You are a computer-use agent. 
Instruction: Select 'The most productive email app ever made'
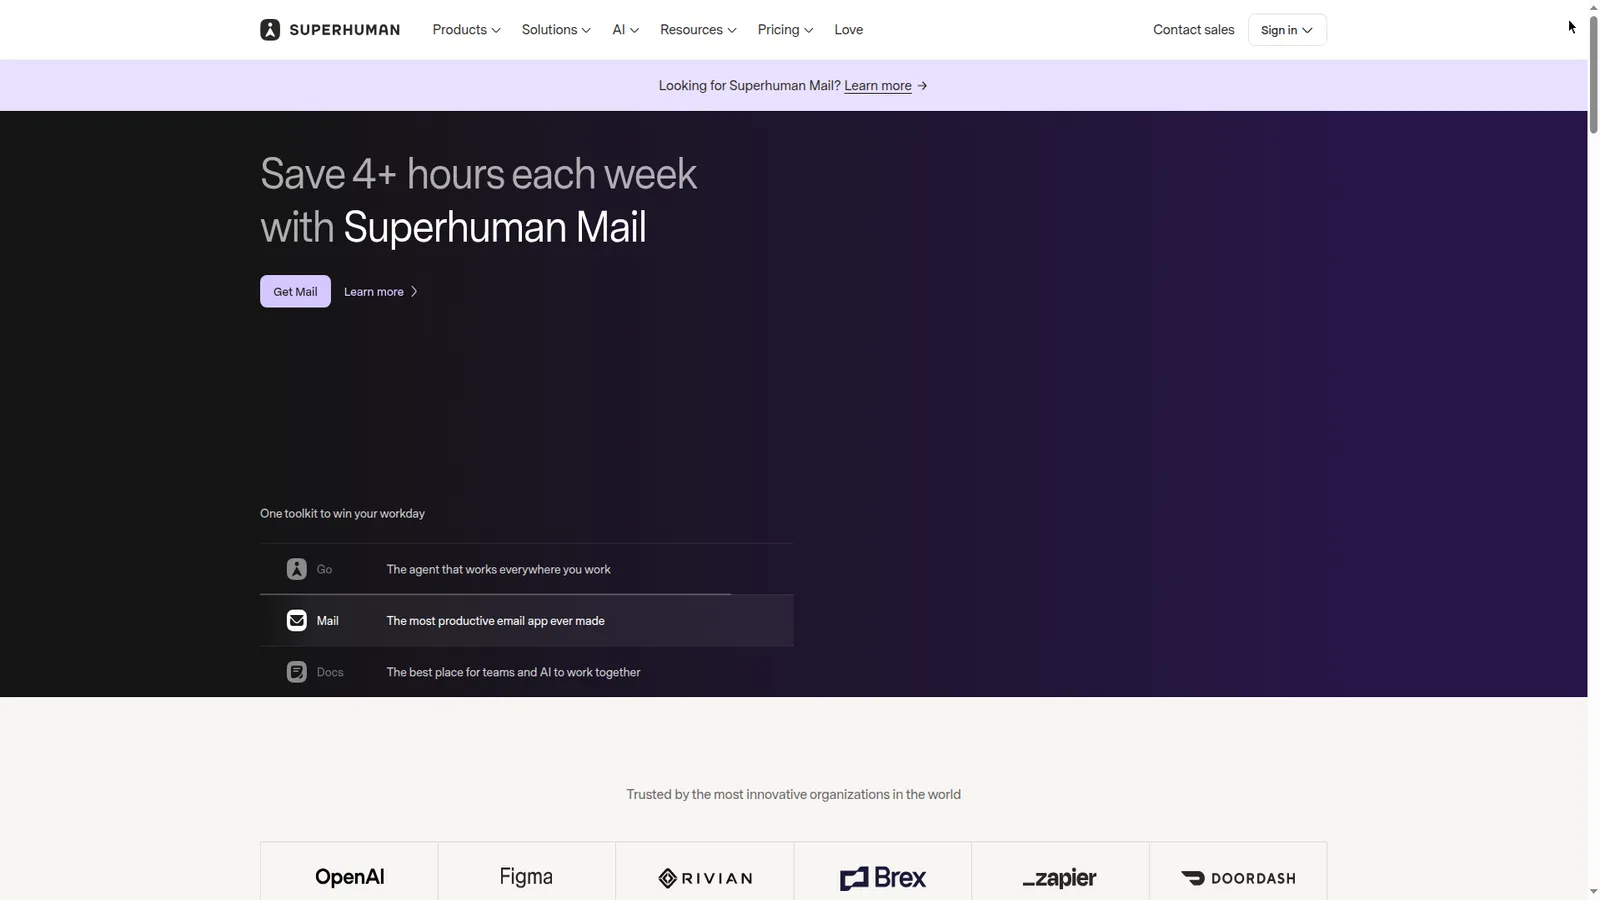[495, 621]
